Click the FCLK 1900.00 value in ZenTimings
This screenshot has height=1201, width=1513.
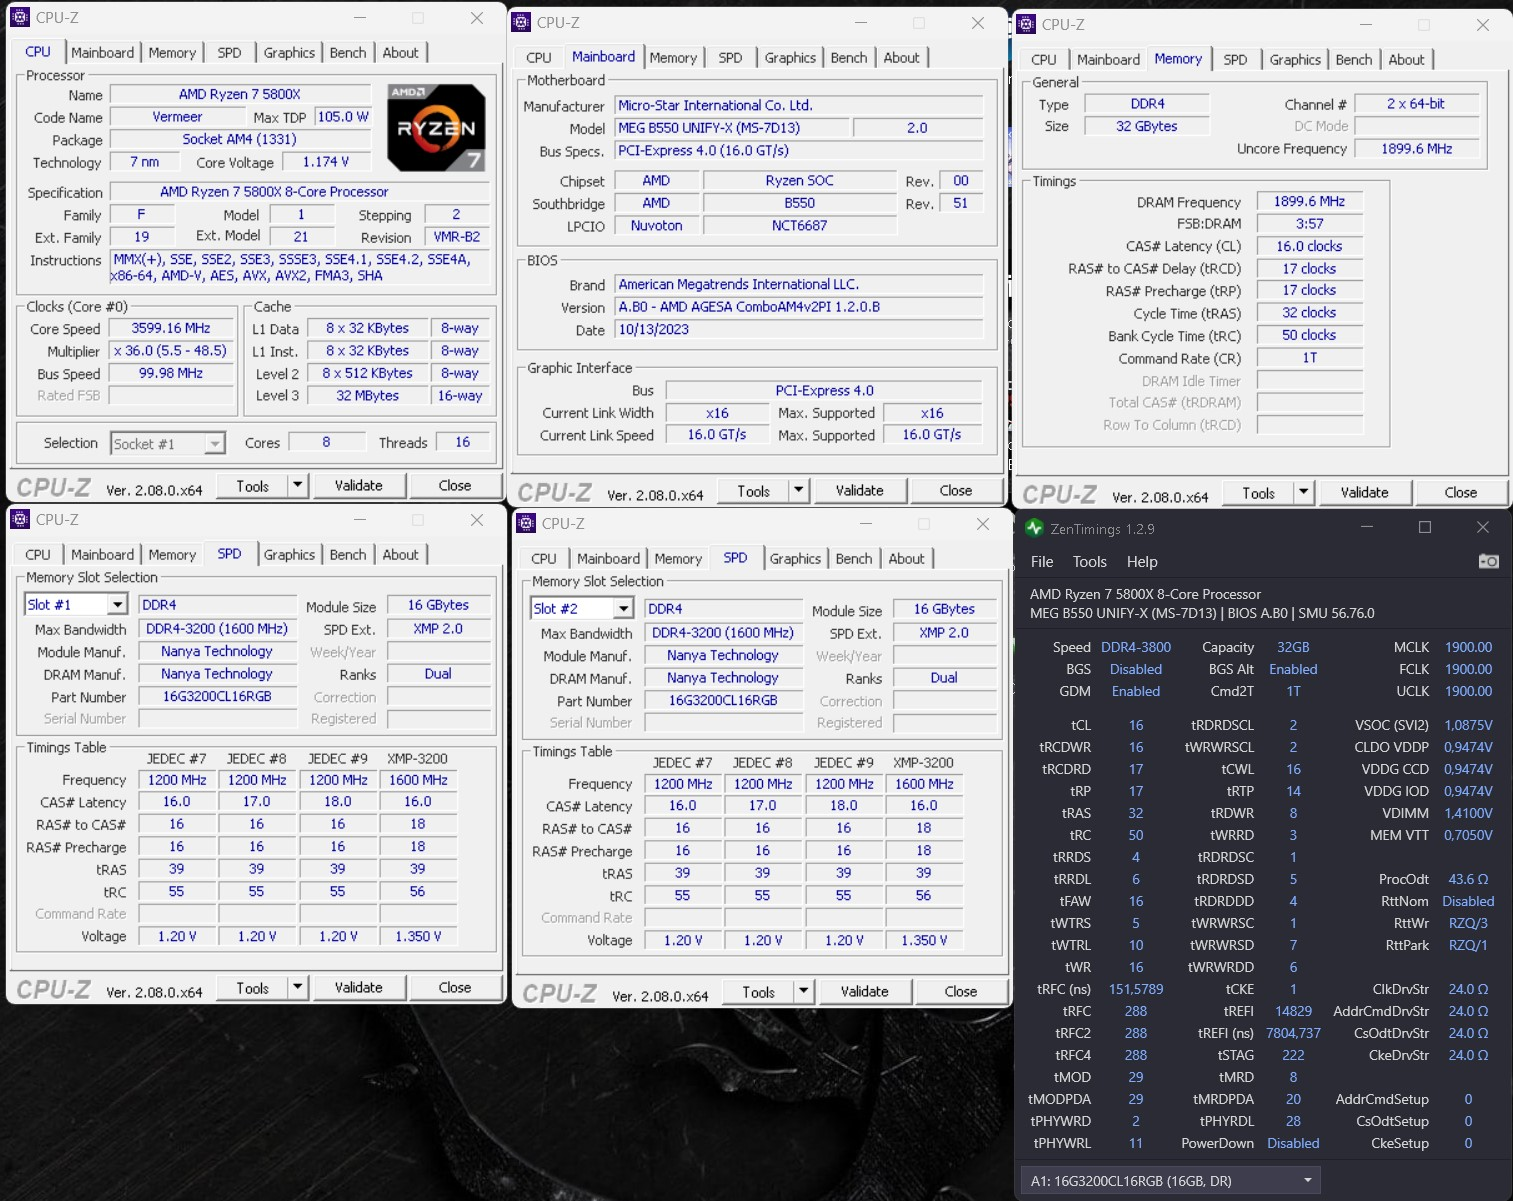coord(1468,669)
